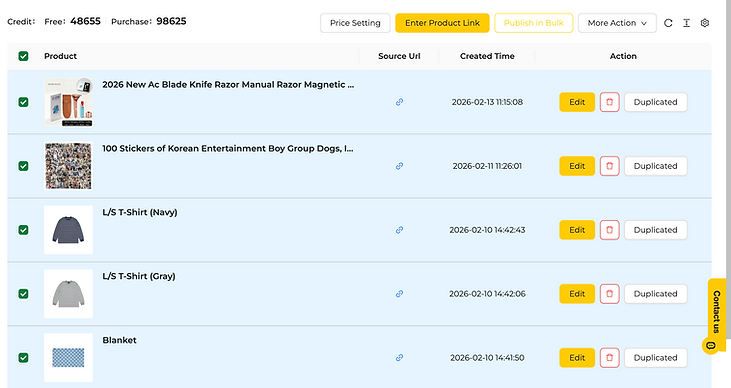Click Duplicated for Ac Blade Knife Razor
Screen dimensions: 731x388
coord(655,102)
